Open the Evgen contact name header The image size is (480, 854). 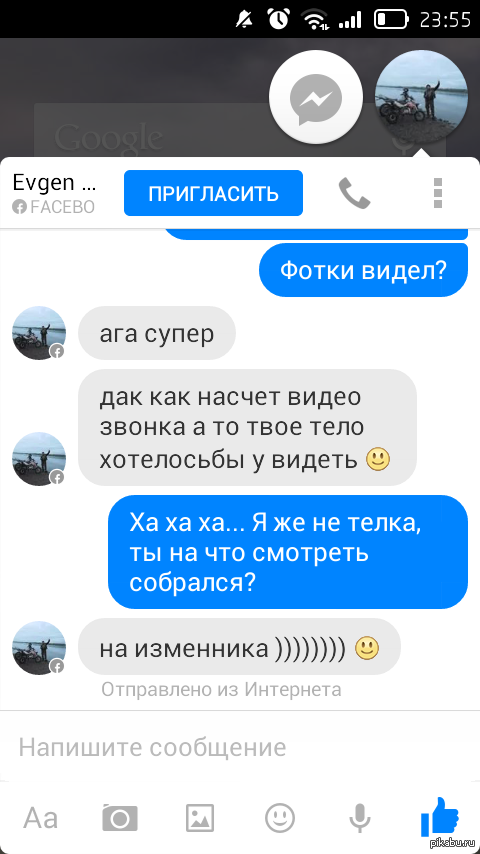54,193
